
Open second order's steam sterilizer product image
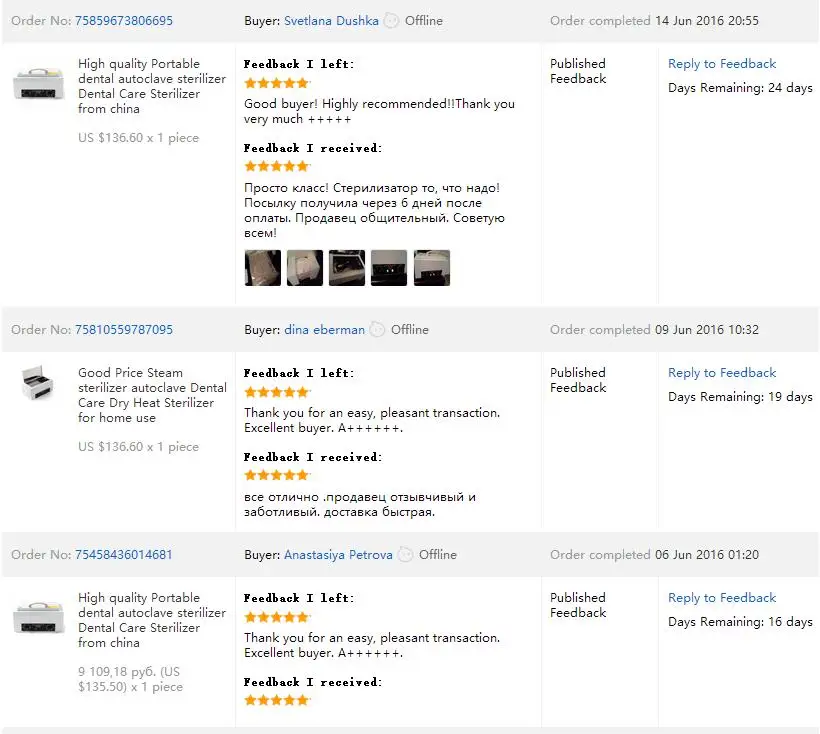click(38, 385)
